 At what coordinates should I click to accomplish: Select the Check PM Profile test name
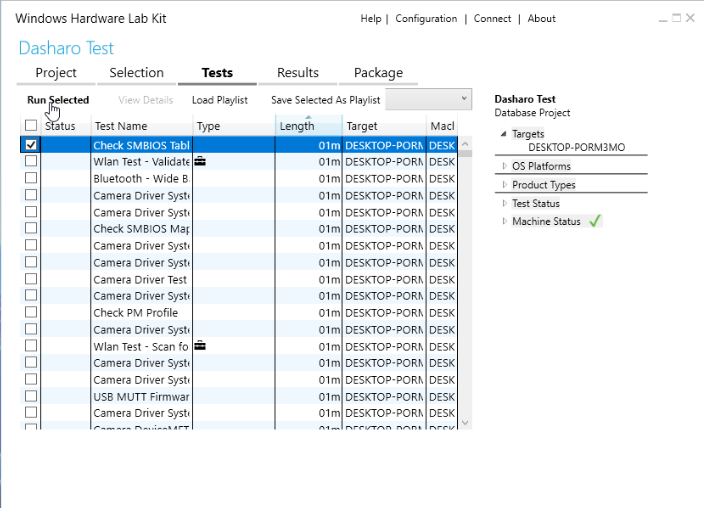point(136,312)
